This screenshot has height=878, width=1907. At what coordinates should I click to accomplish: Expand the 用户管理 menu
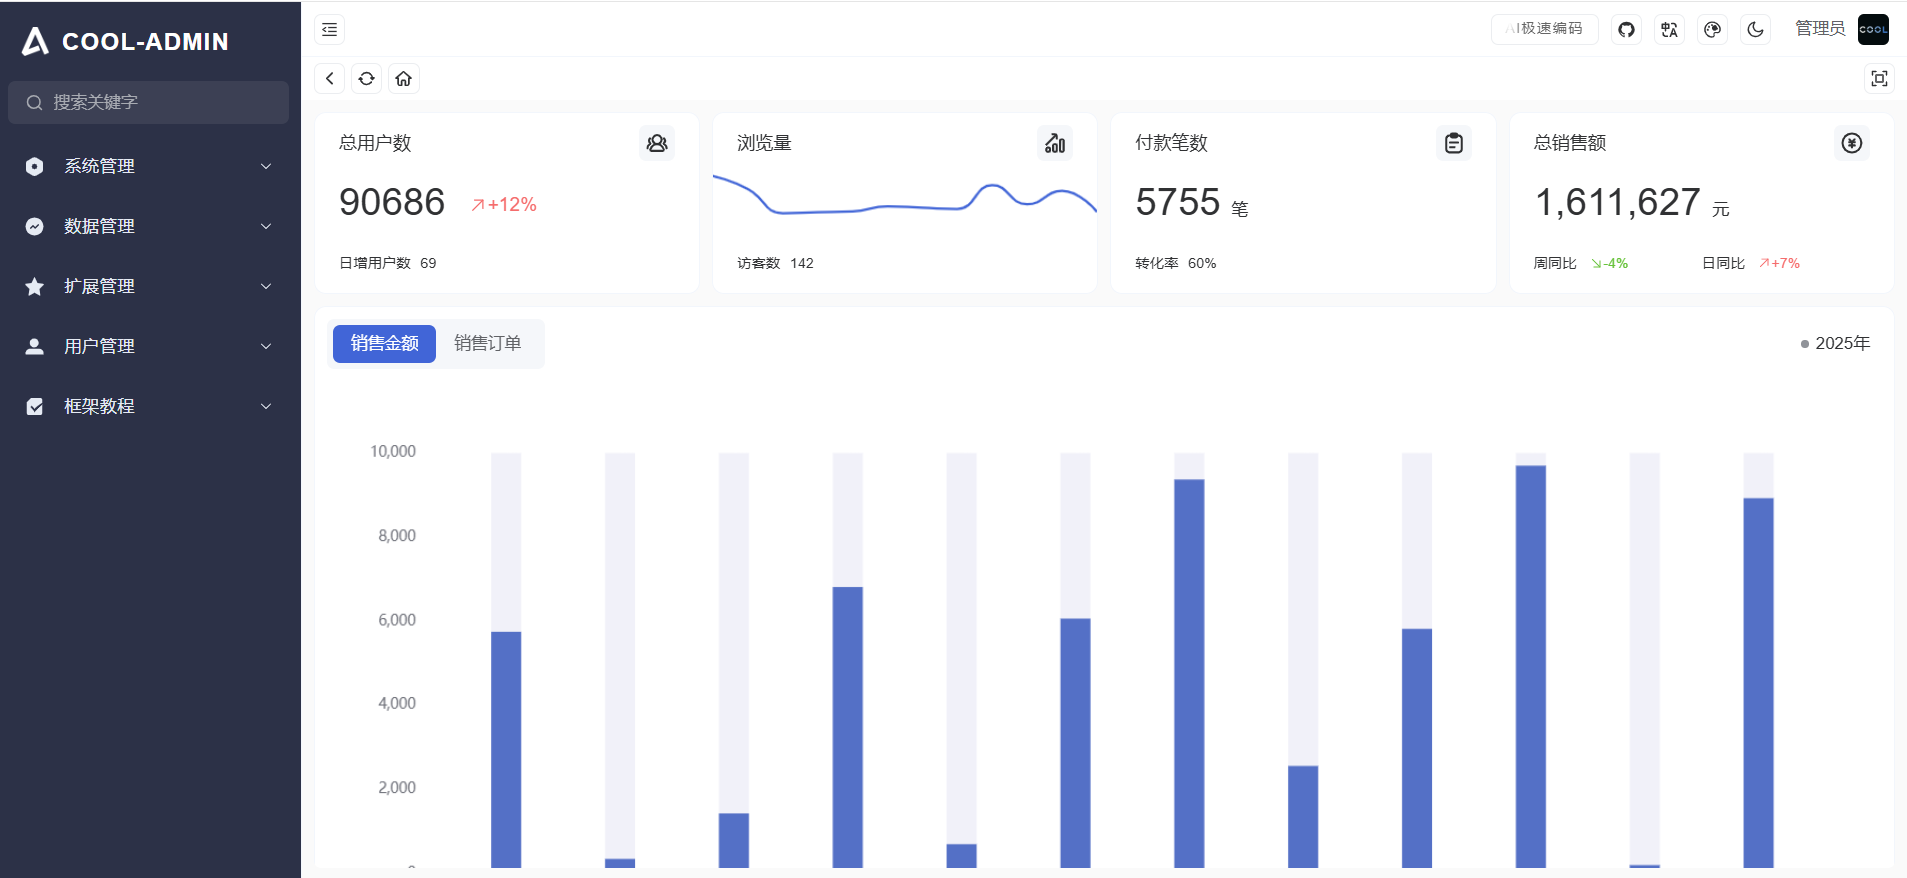click(x=150, y=346)
